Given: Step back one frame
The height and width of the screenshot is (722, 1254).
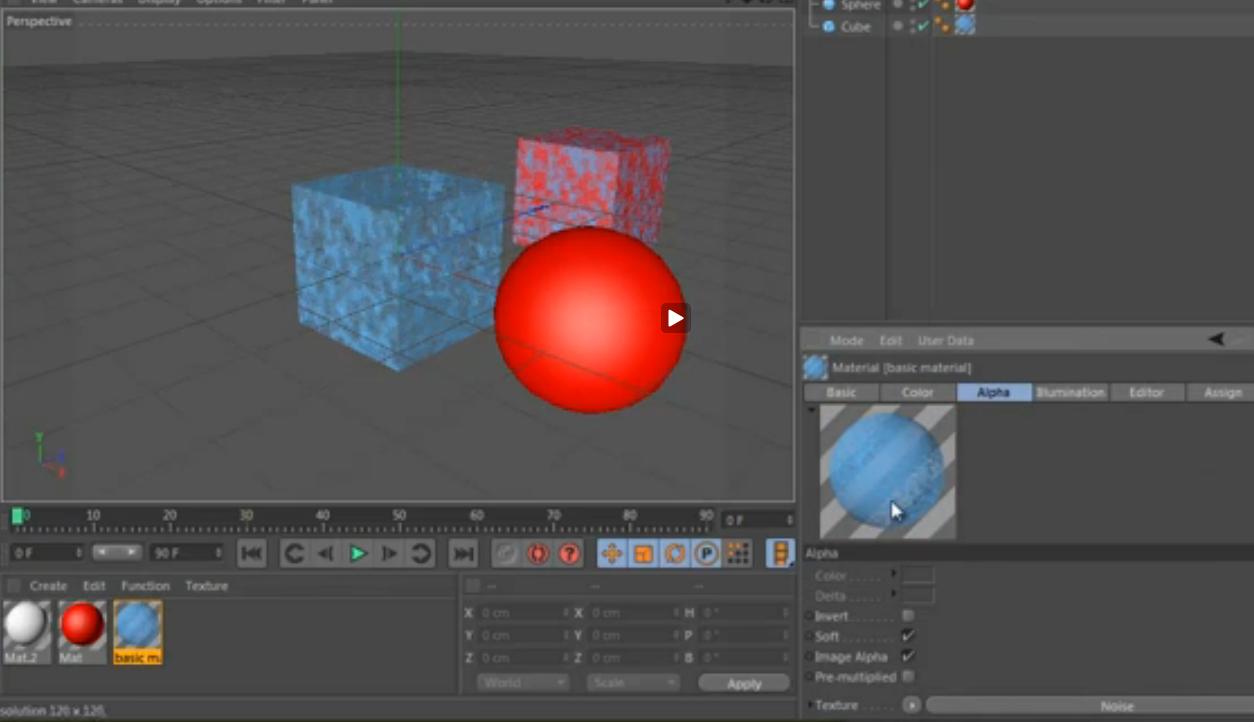Looking at the screenshot, I should point(326,553).
